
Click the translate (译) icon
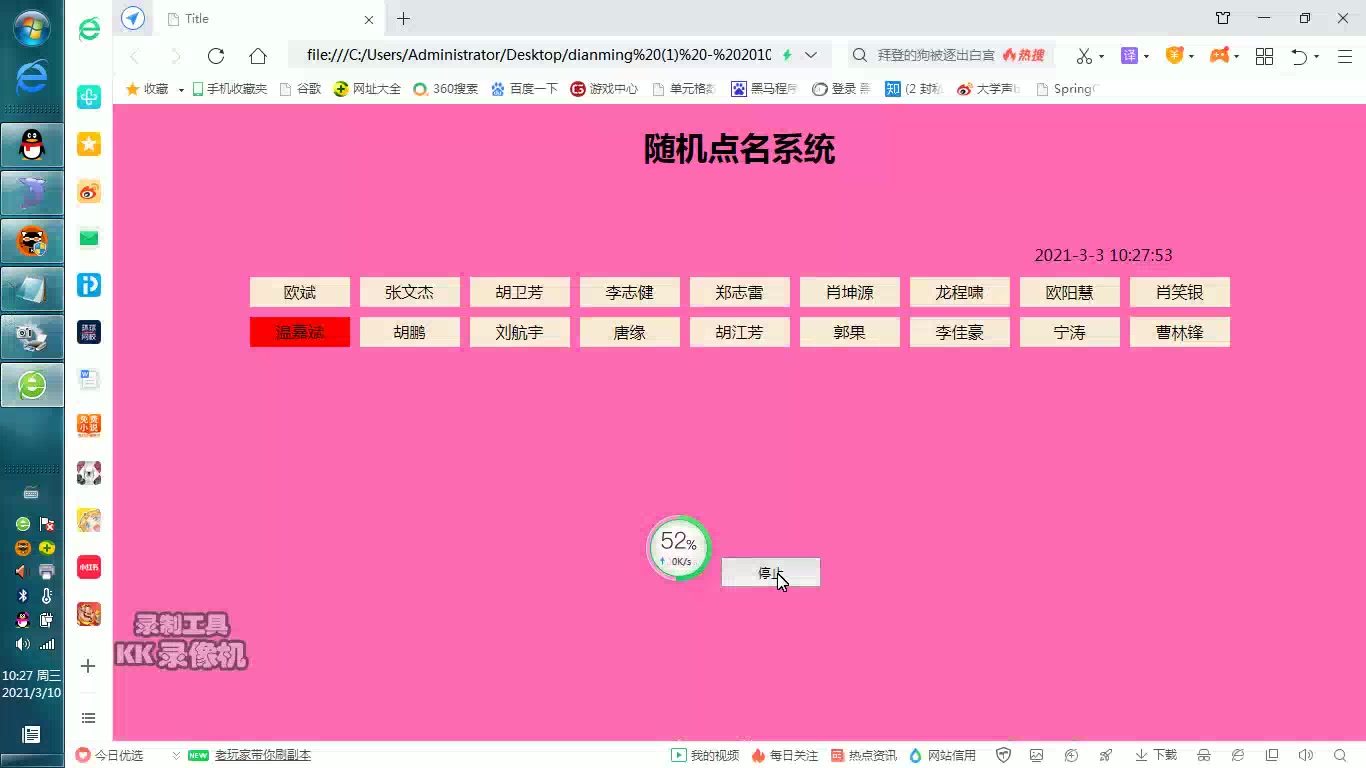tap(1128, 56)
